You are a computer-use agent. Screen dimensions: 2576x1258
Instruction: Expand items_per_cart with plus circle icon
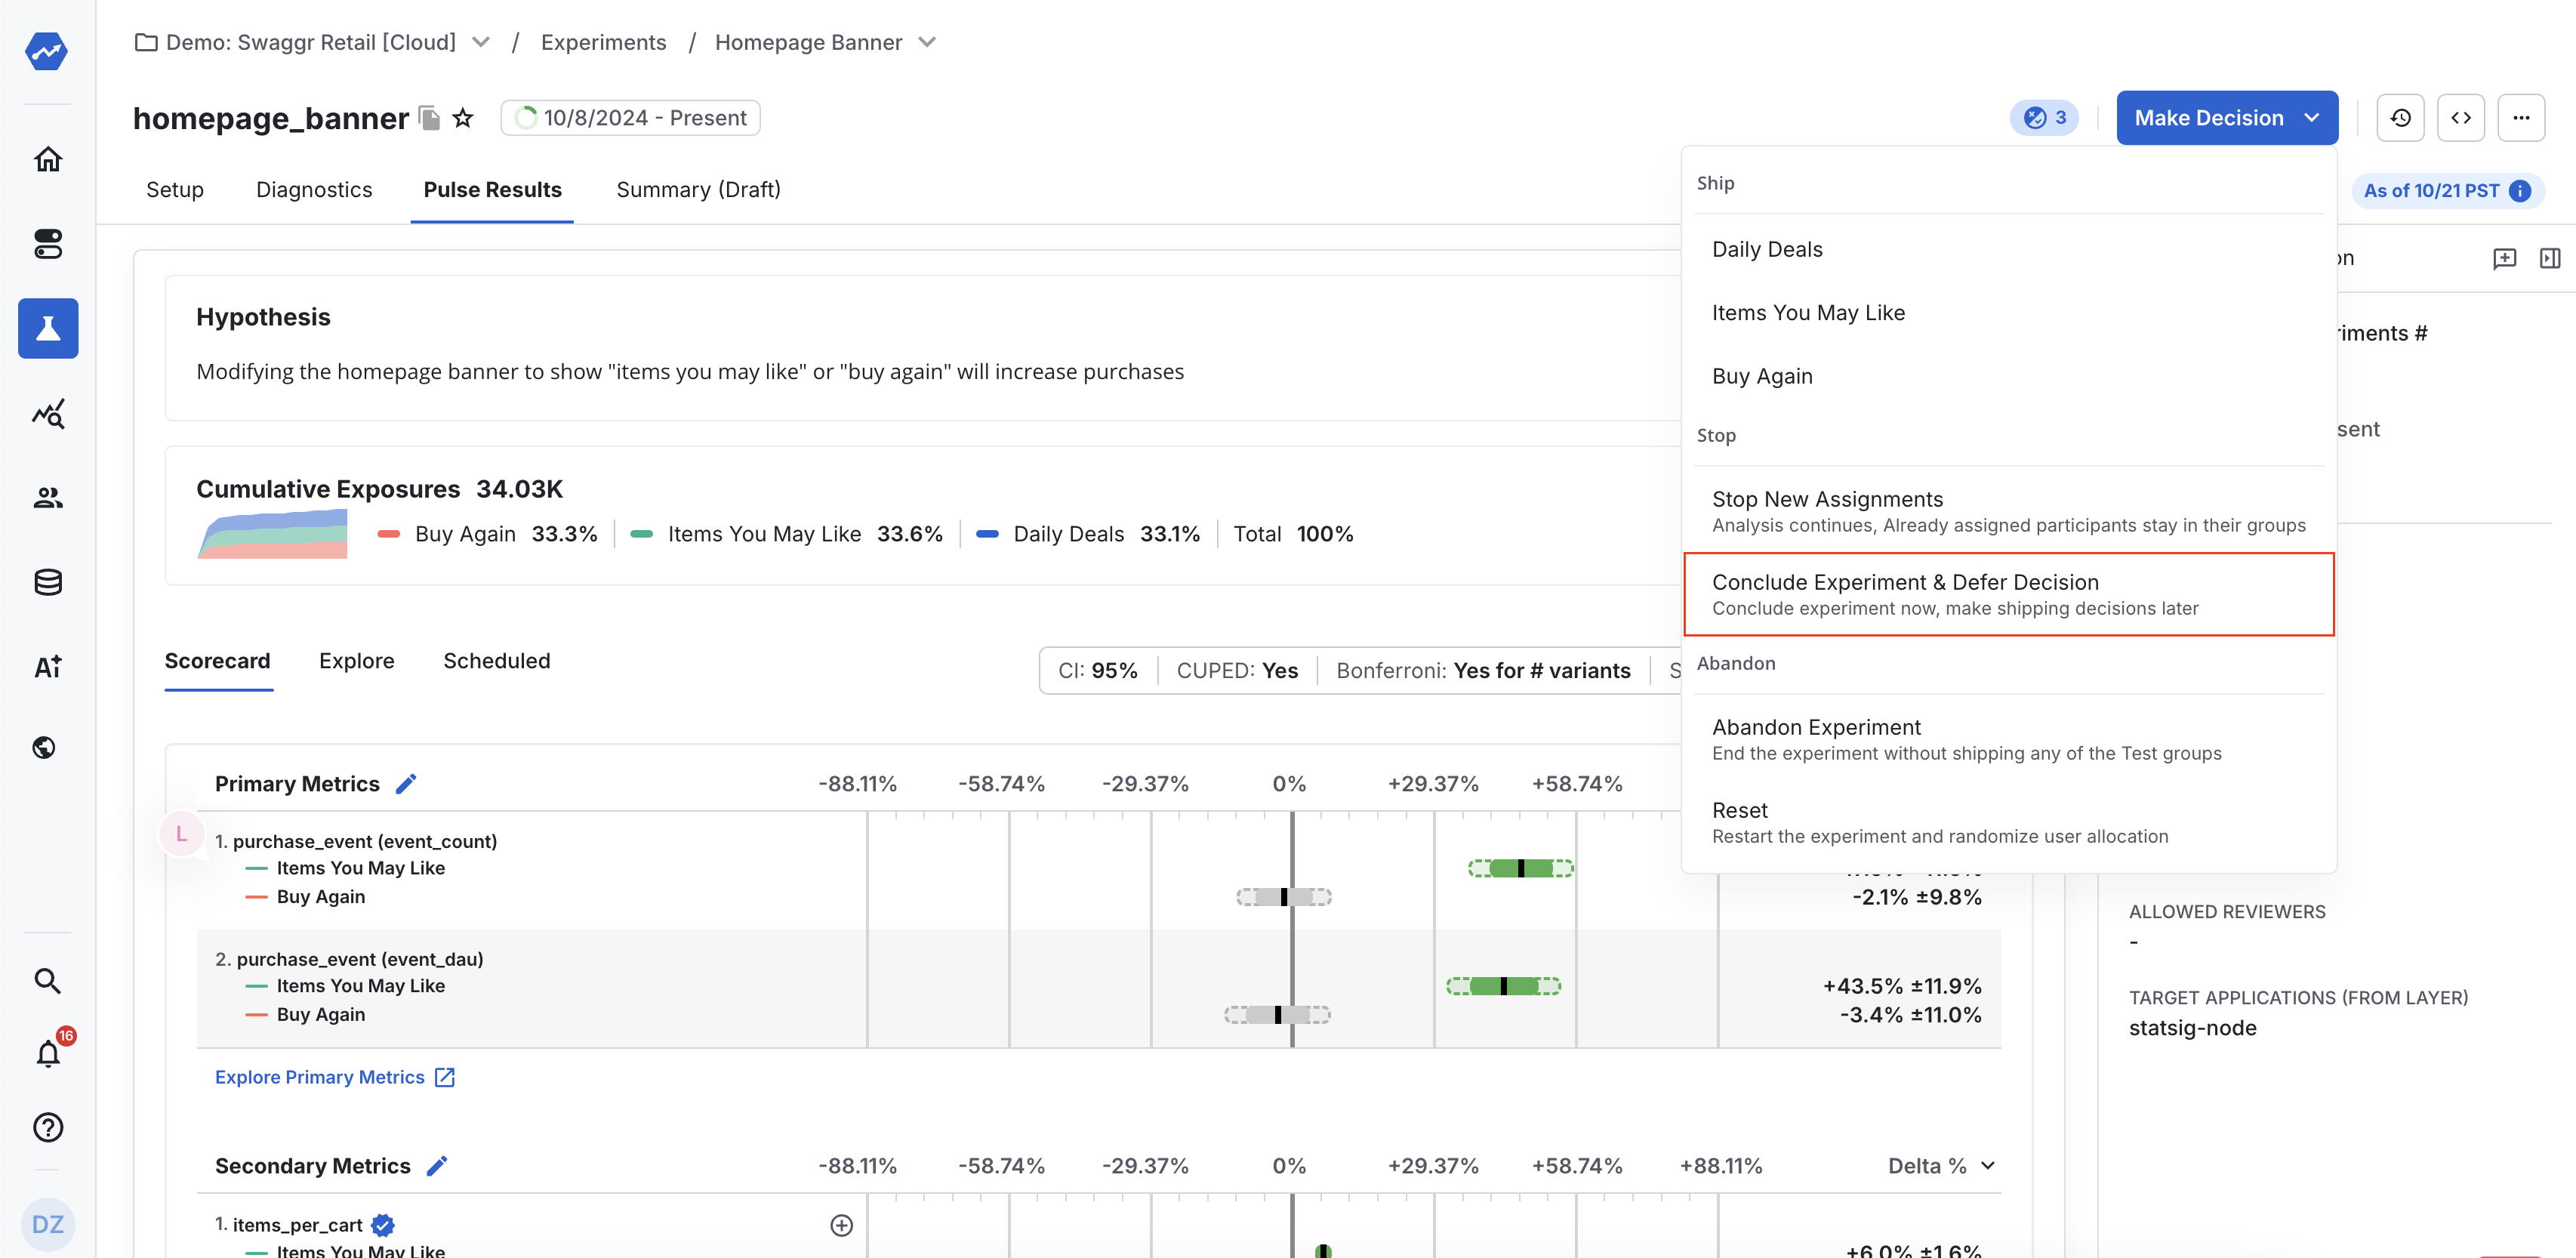tap(841, 1225)
